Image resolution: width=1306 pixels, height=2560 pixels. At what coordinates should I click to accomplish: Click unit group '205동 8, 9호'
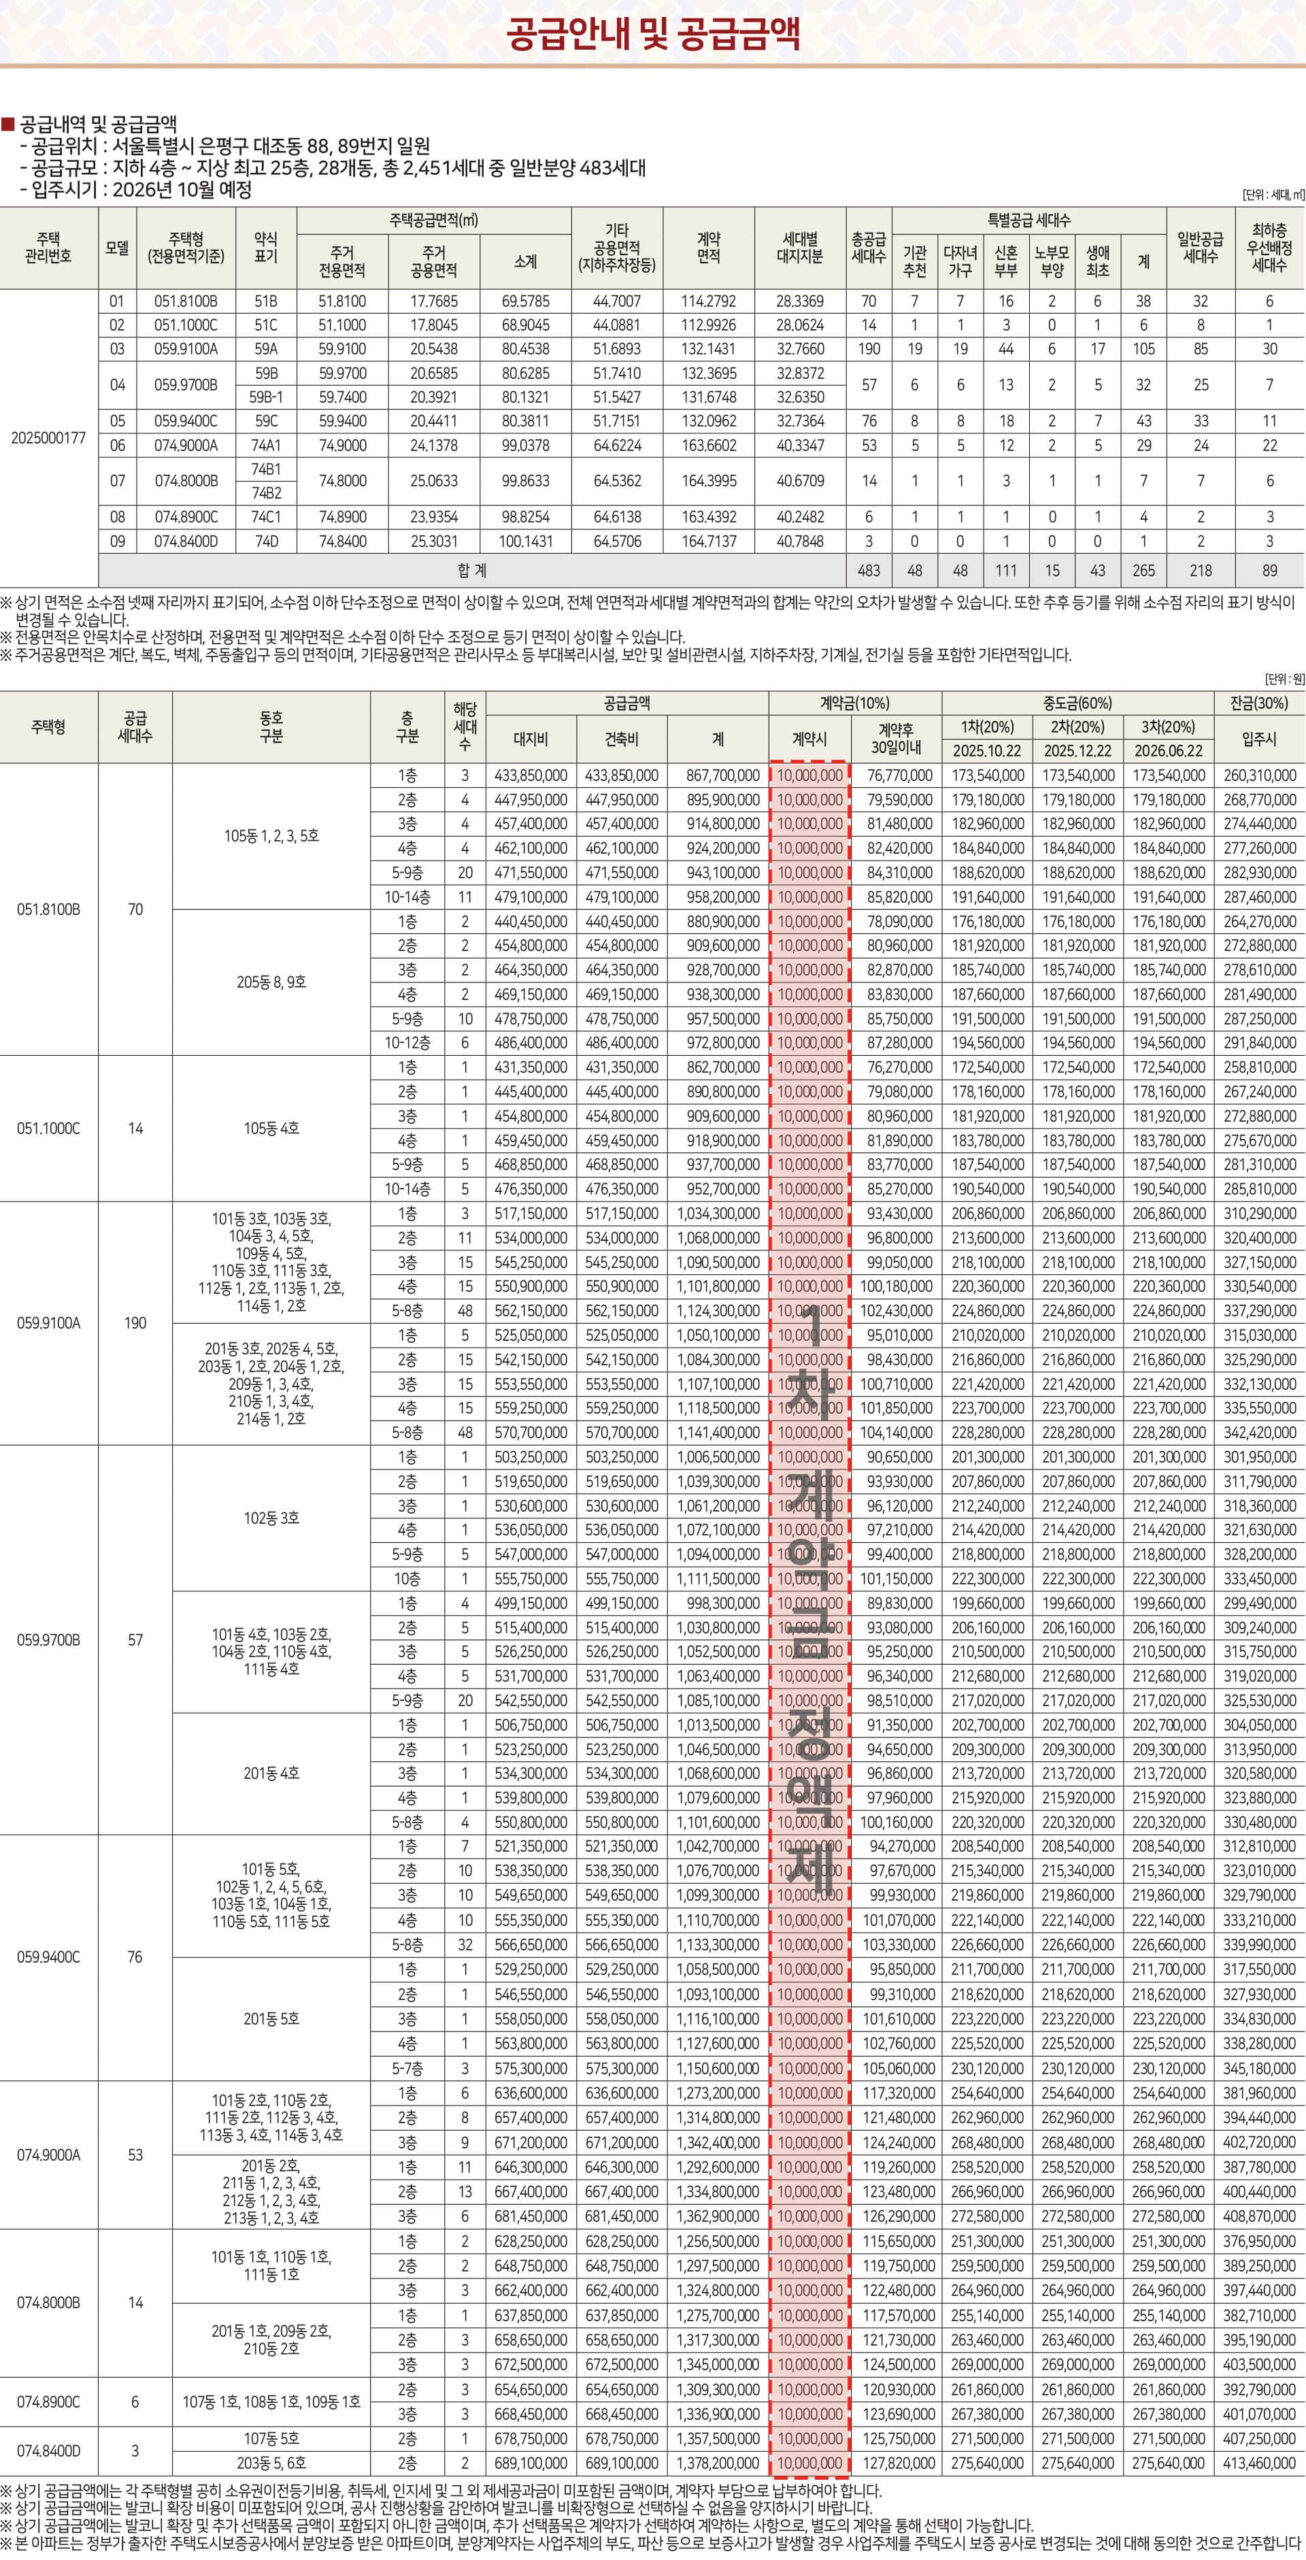pyautogui.click(x=271, y=982)
